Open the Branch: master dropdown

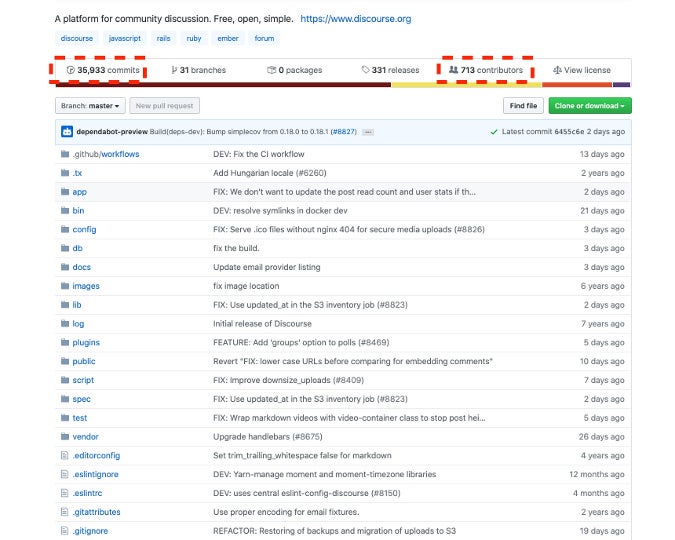pyautogui.click(x=90, y=106)
